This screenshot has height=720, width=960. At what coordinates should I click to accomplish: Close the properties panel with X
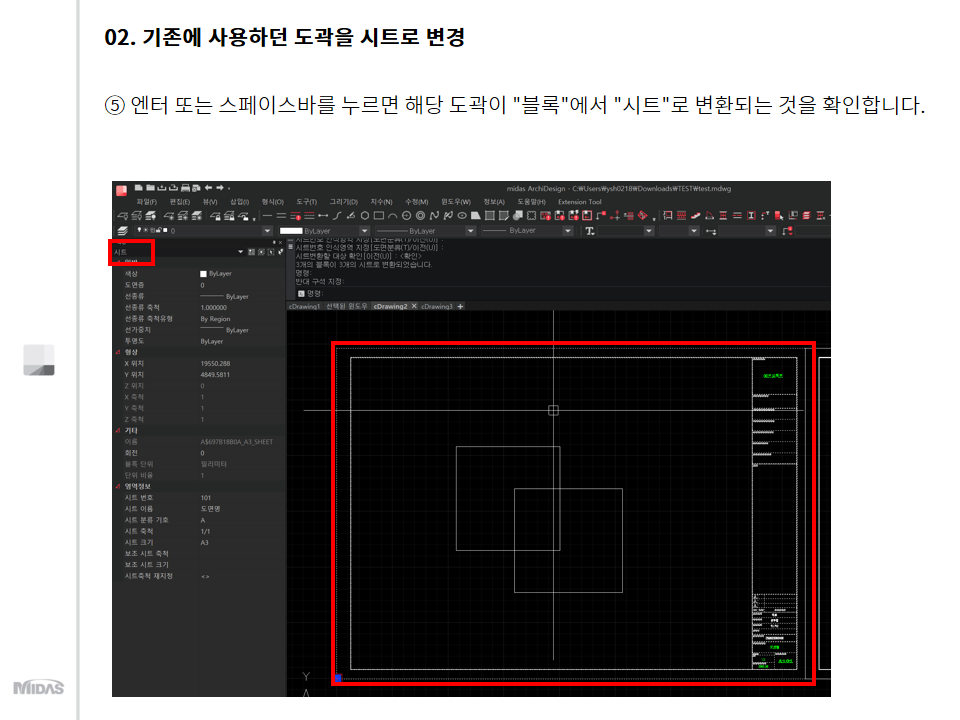pyautogui.click(x=280, y=242)
